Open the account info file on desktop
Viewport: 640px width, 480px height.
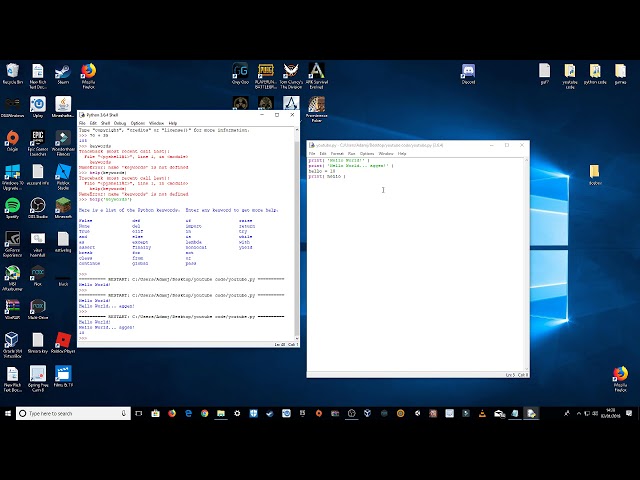coord(38,175)
